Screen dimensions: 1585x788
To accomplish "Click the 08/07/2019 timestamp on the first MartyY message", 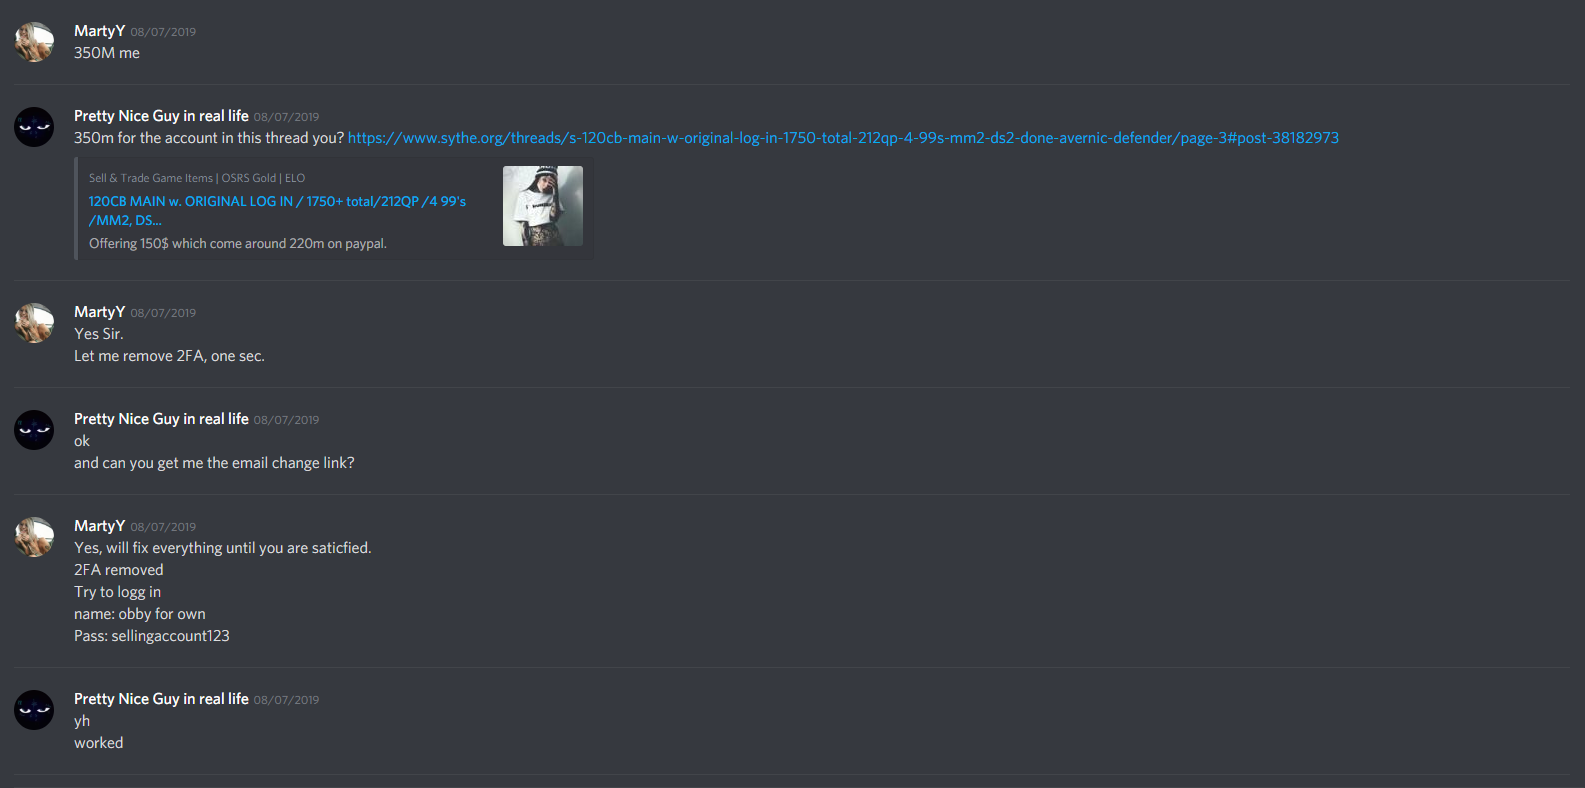I will point(163,32).
